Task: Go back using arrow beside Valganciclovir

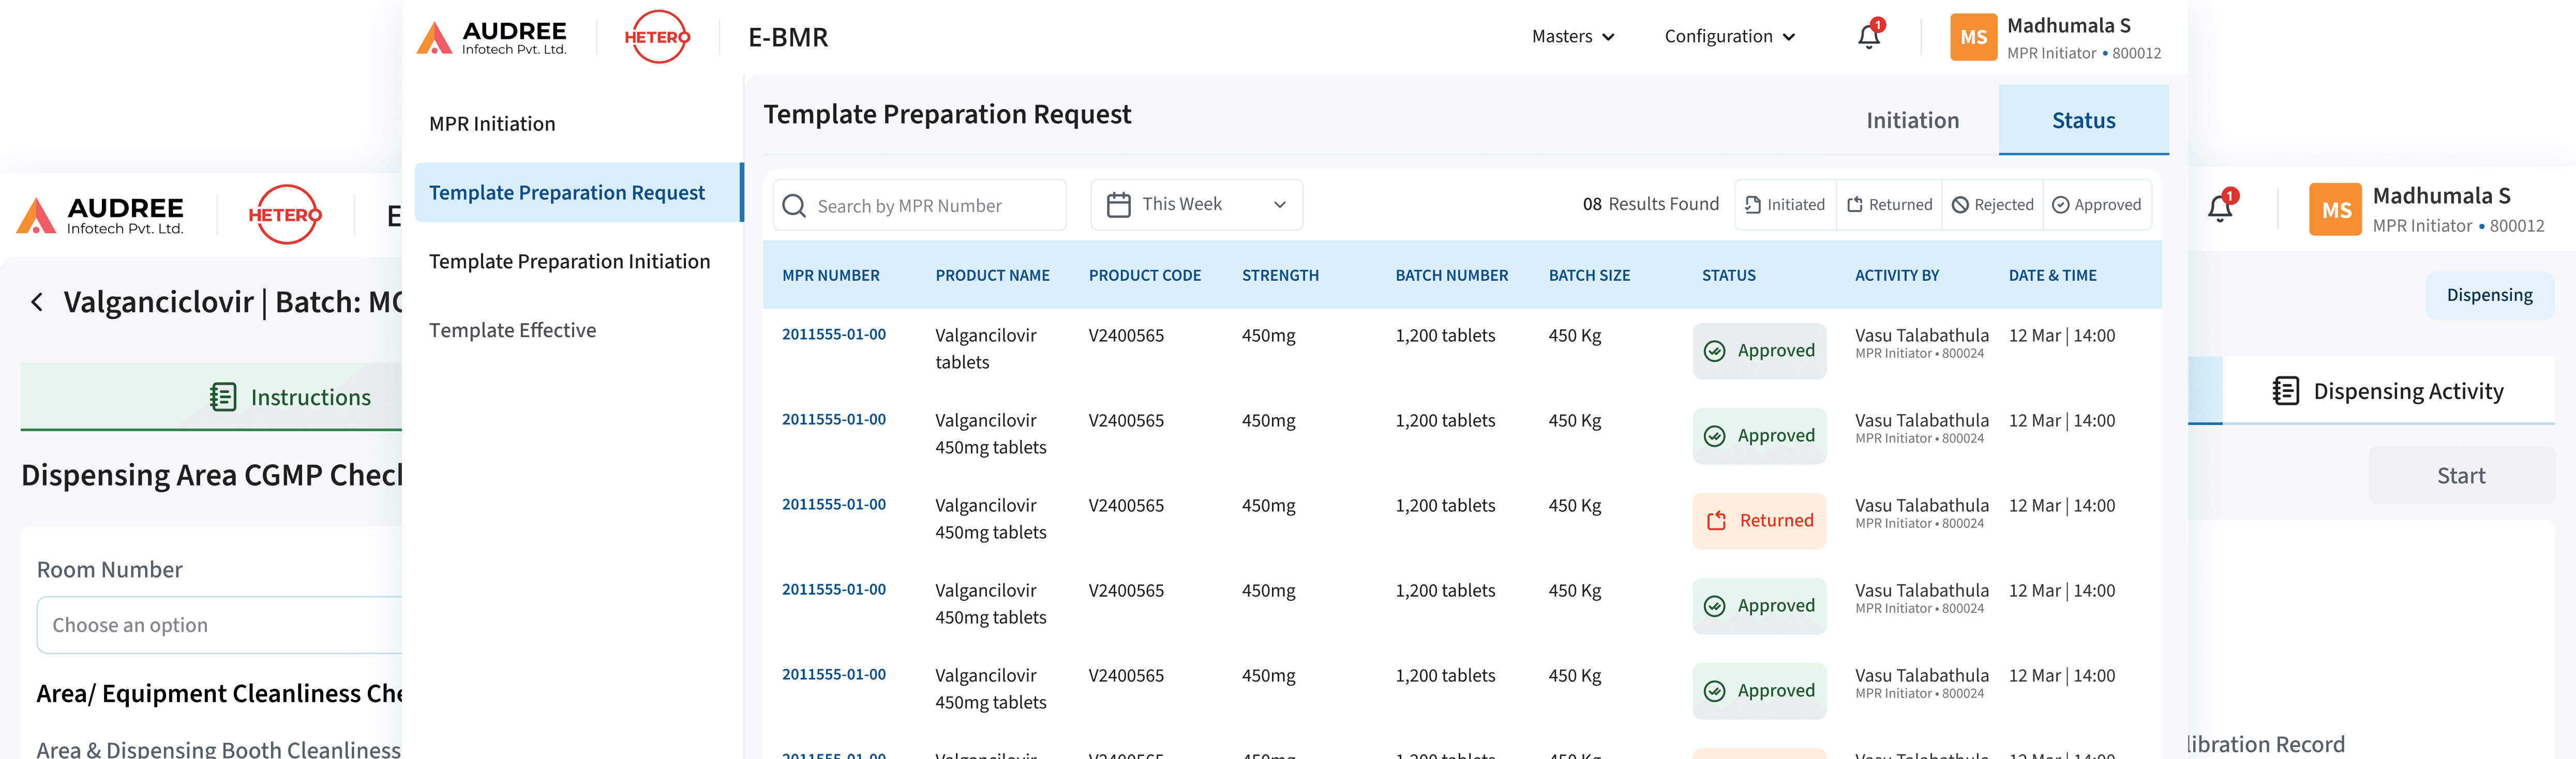Action: tap(37, 302)
